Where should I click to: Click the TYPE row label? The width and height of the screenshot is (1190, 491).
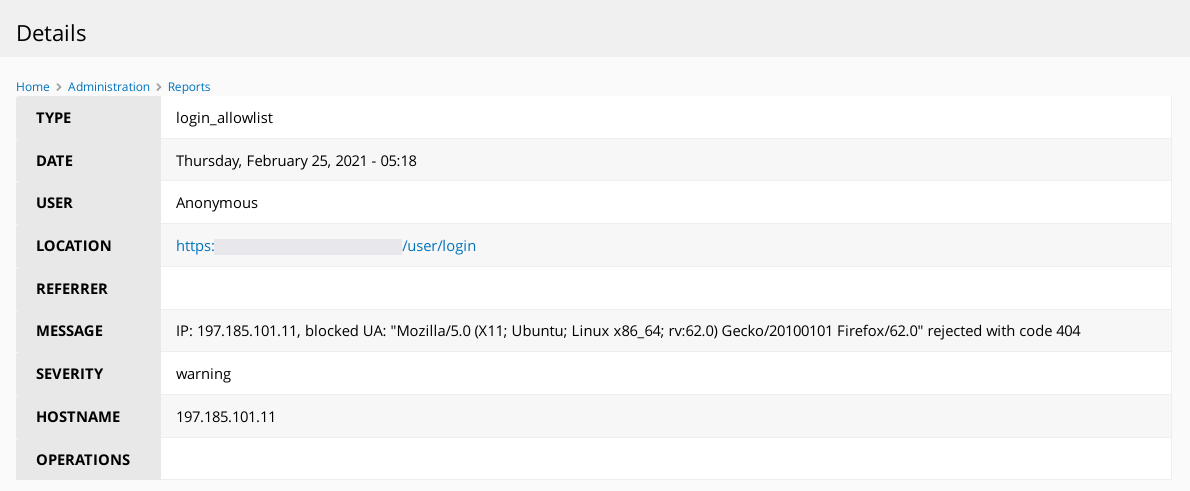(x=54, y=118)
